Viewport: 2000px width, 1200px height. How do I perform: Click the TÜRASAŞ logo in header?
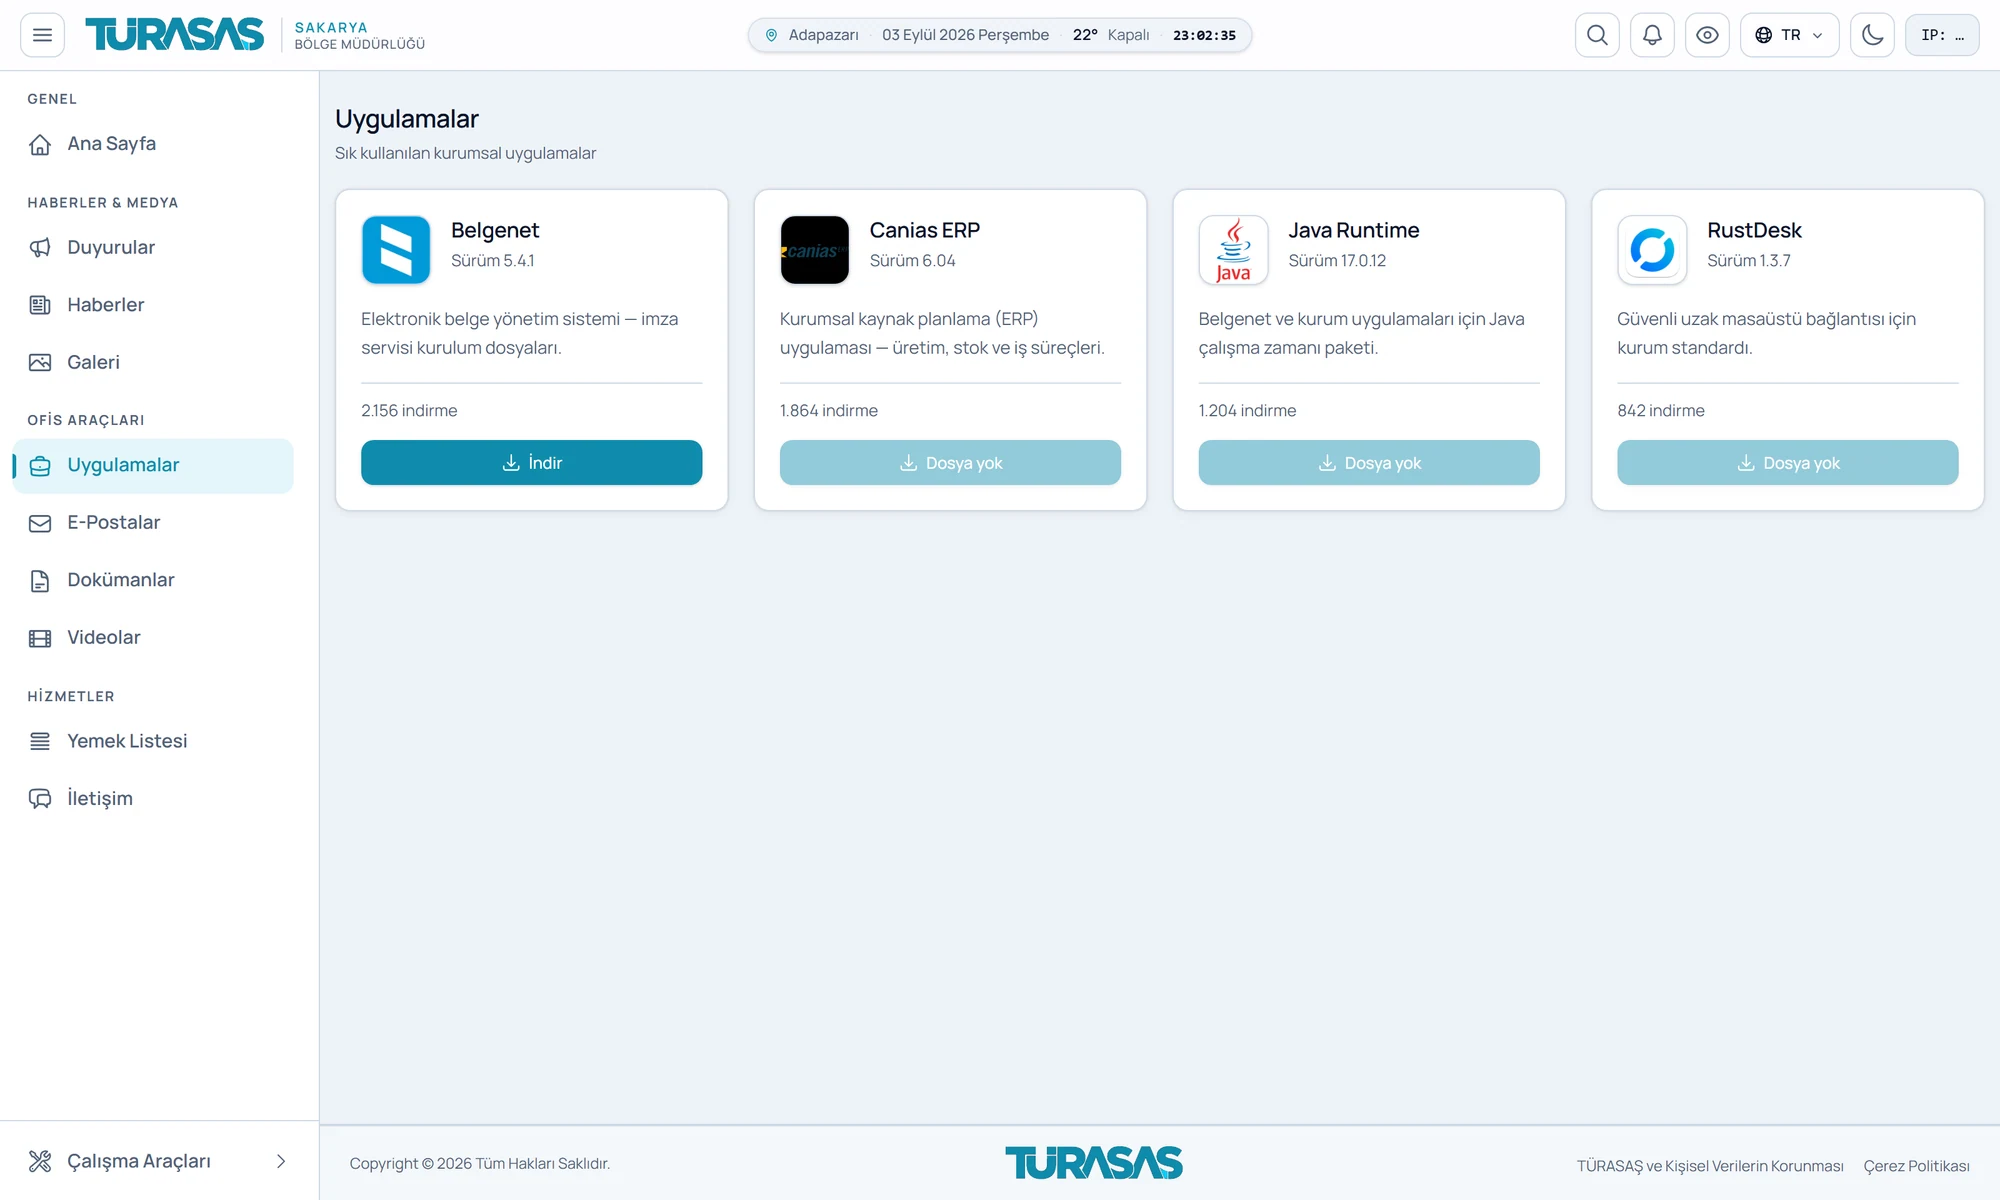tap(175, 35)
